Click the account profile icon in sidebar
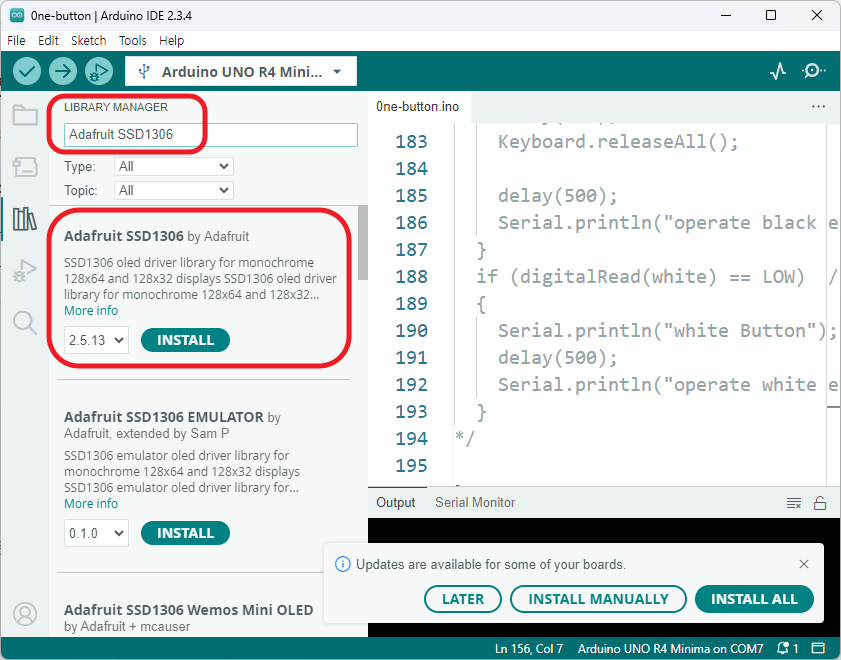This screenshot has height=660, width=841. coord(25,614)
